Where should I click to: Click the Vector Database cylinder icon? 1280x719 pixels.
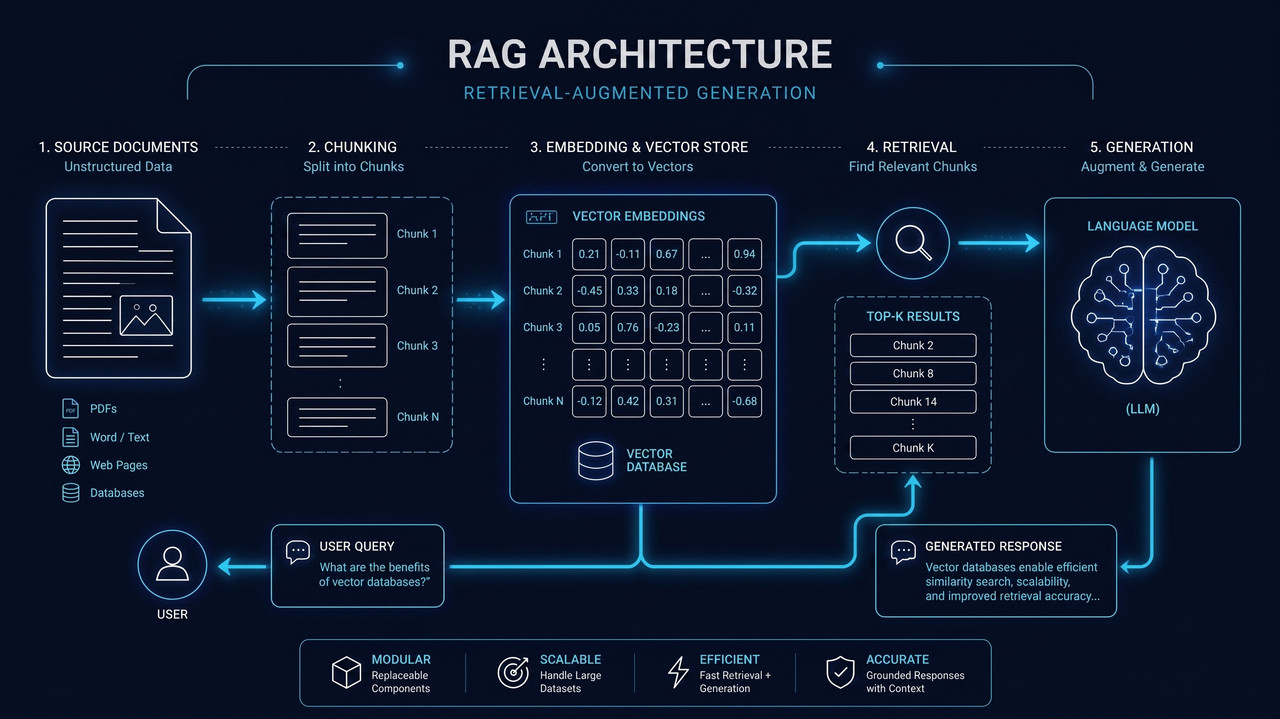(595, 460)
